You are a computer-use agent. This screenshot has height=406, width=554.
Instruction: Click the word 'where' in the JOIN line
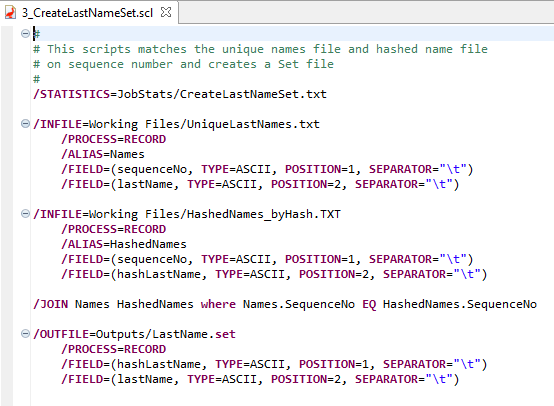(x=218, y=304)
